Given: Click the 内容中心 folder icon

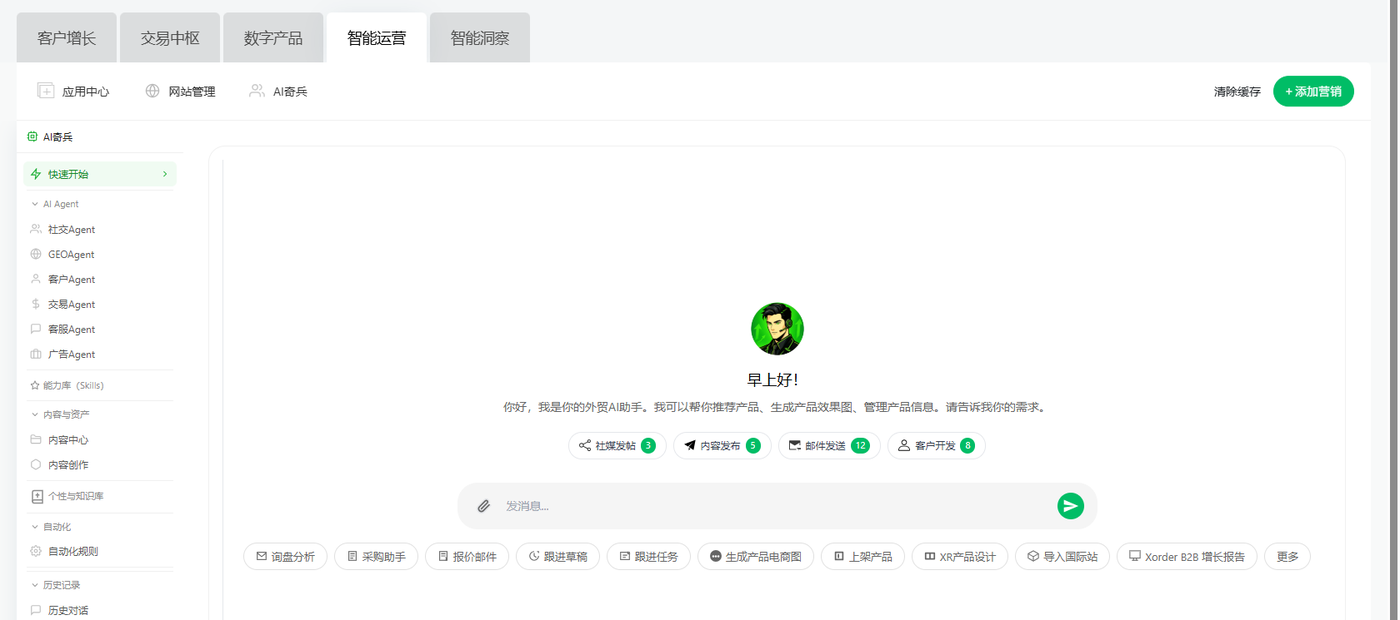Looking at the screenshot, I should pyautogui.click(x=36, y=440).
